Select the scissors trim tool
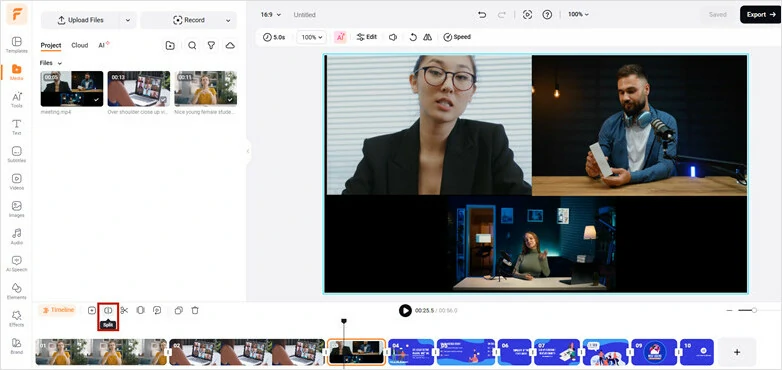The width and height of the screenshot is (782, 370). (124, 310)
